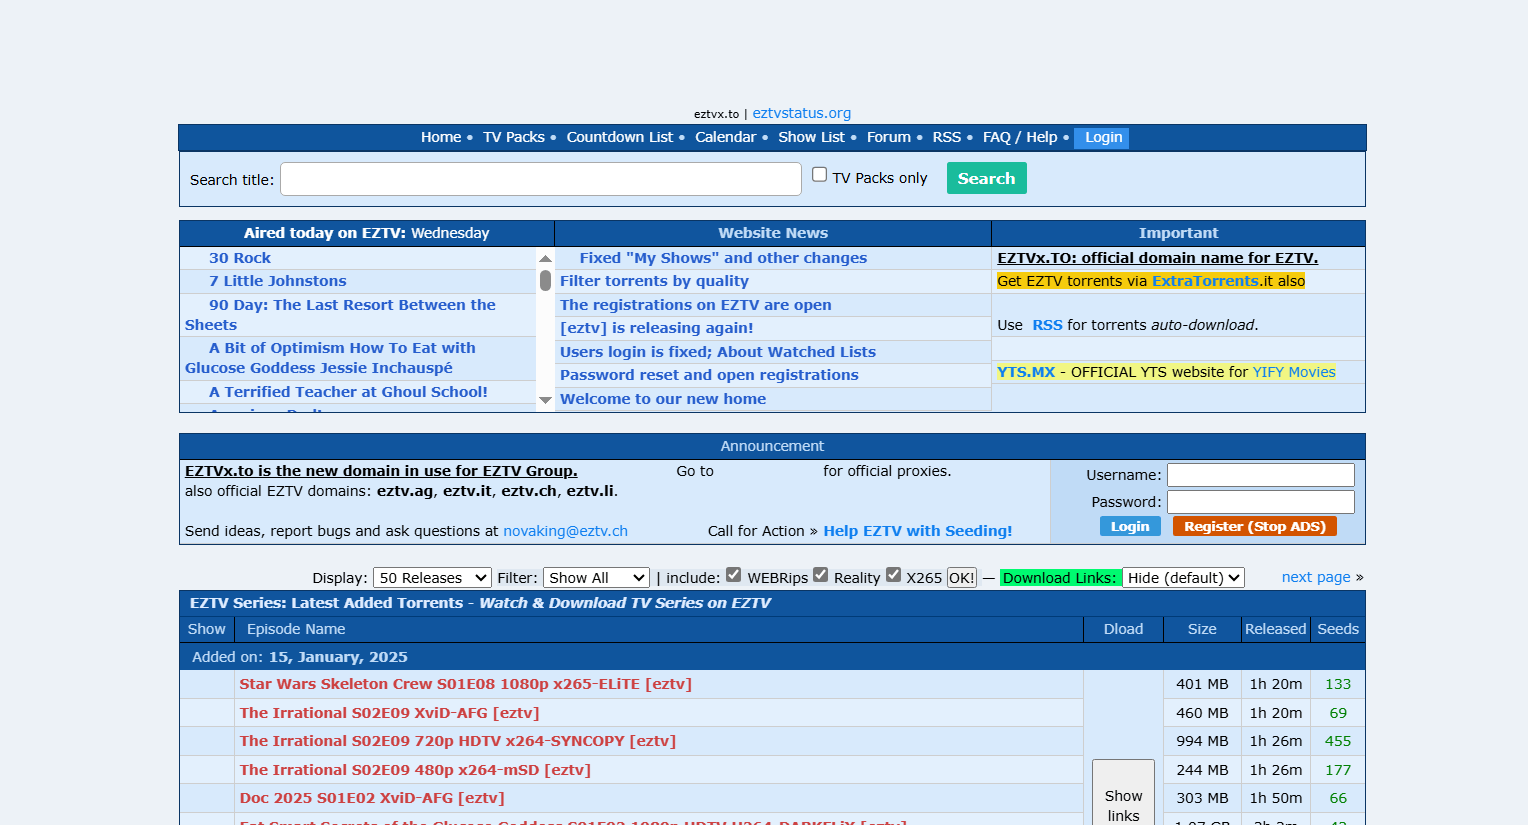Open the Display 50 Releases dropdown
This screenshot has width=1528, height=825.
pyautogui.click(x=432, y=578)
